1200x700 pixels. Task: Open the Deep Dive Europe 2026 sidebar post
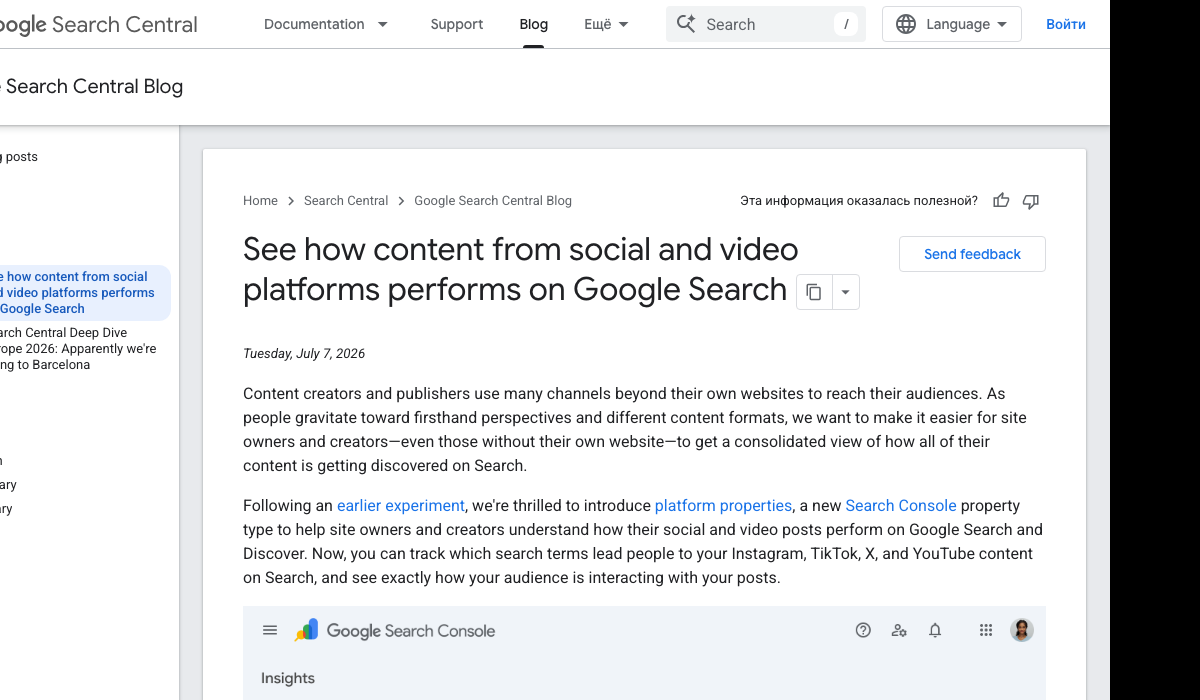78,349
